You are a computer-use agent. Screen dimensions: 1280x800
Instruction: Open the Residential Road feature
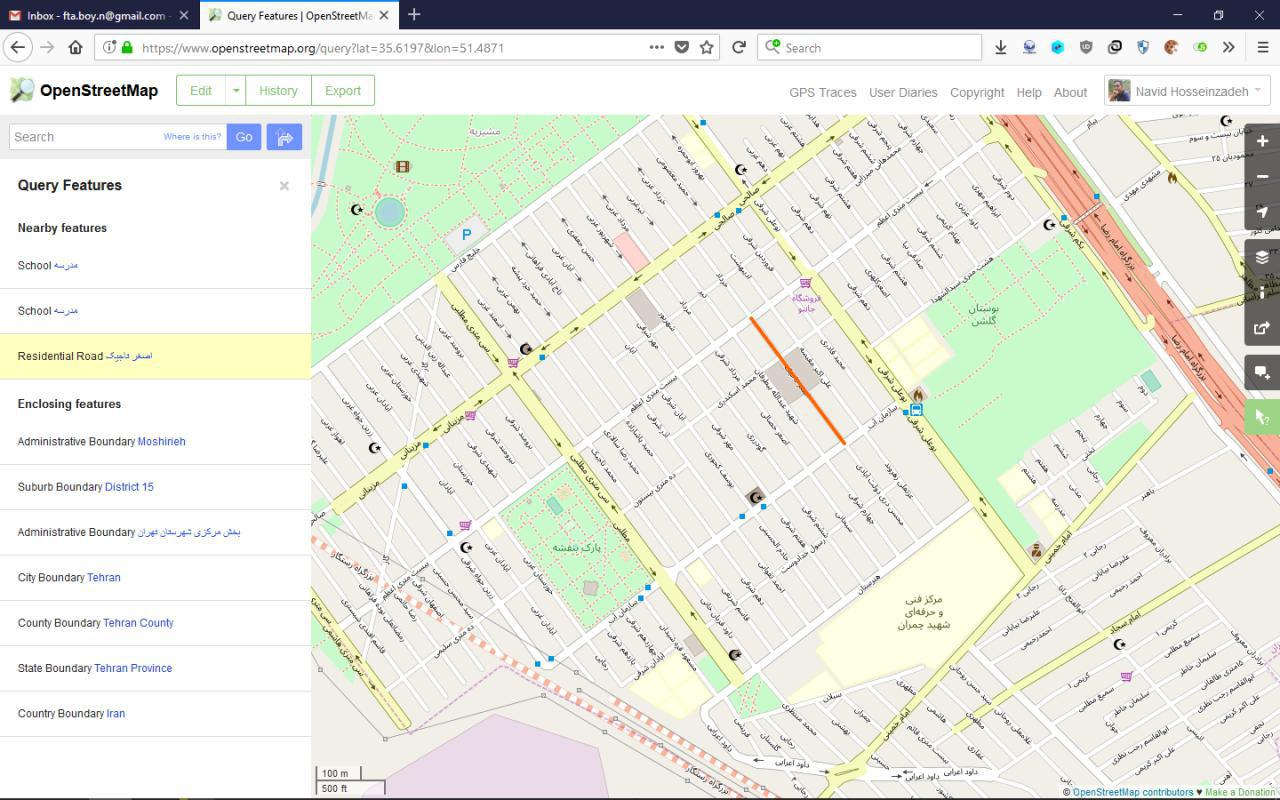tap(155, 356)
